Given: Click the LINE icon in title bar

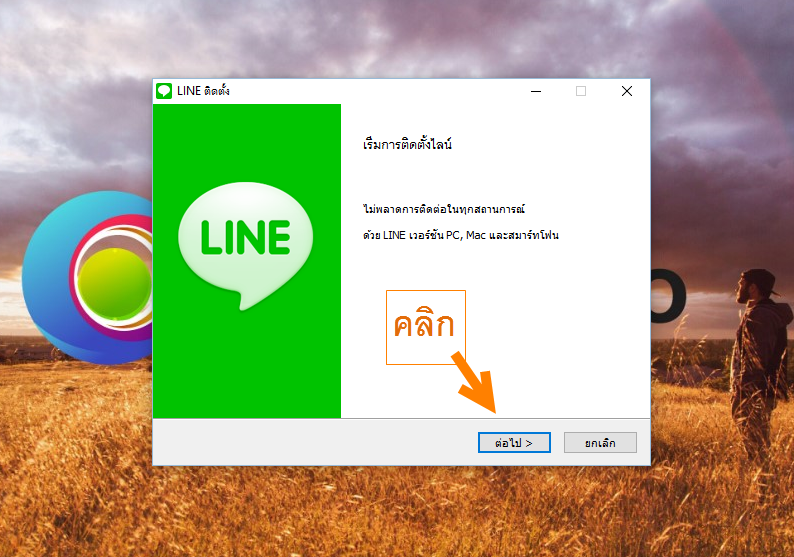Looking at the screenshot, I should click(x=164, y=91).
